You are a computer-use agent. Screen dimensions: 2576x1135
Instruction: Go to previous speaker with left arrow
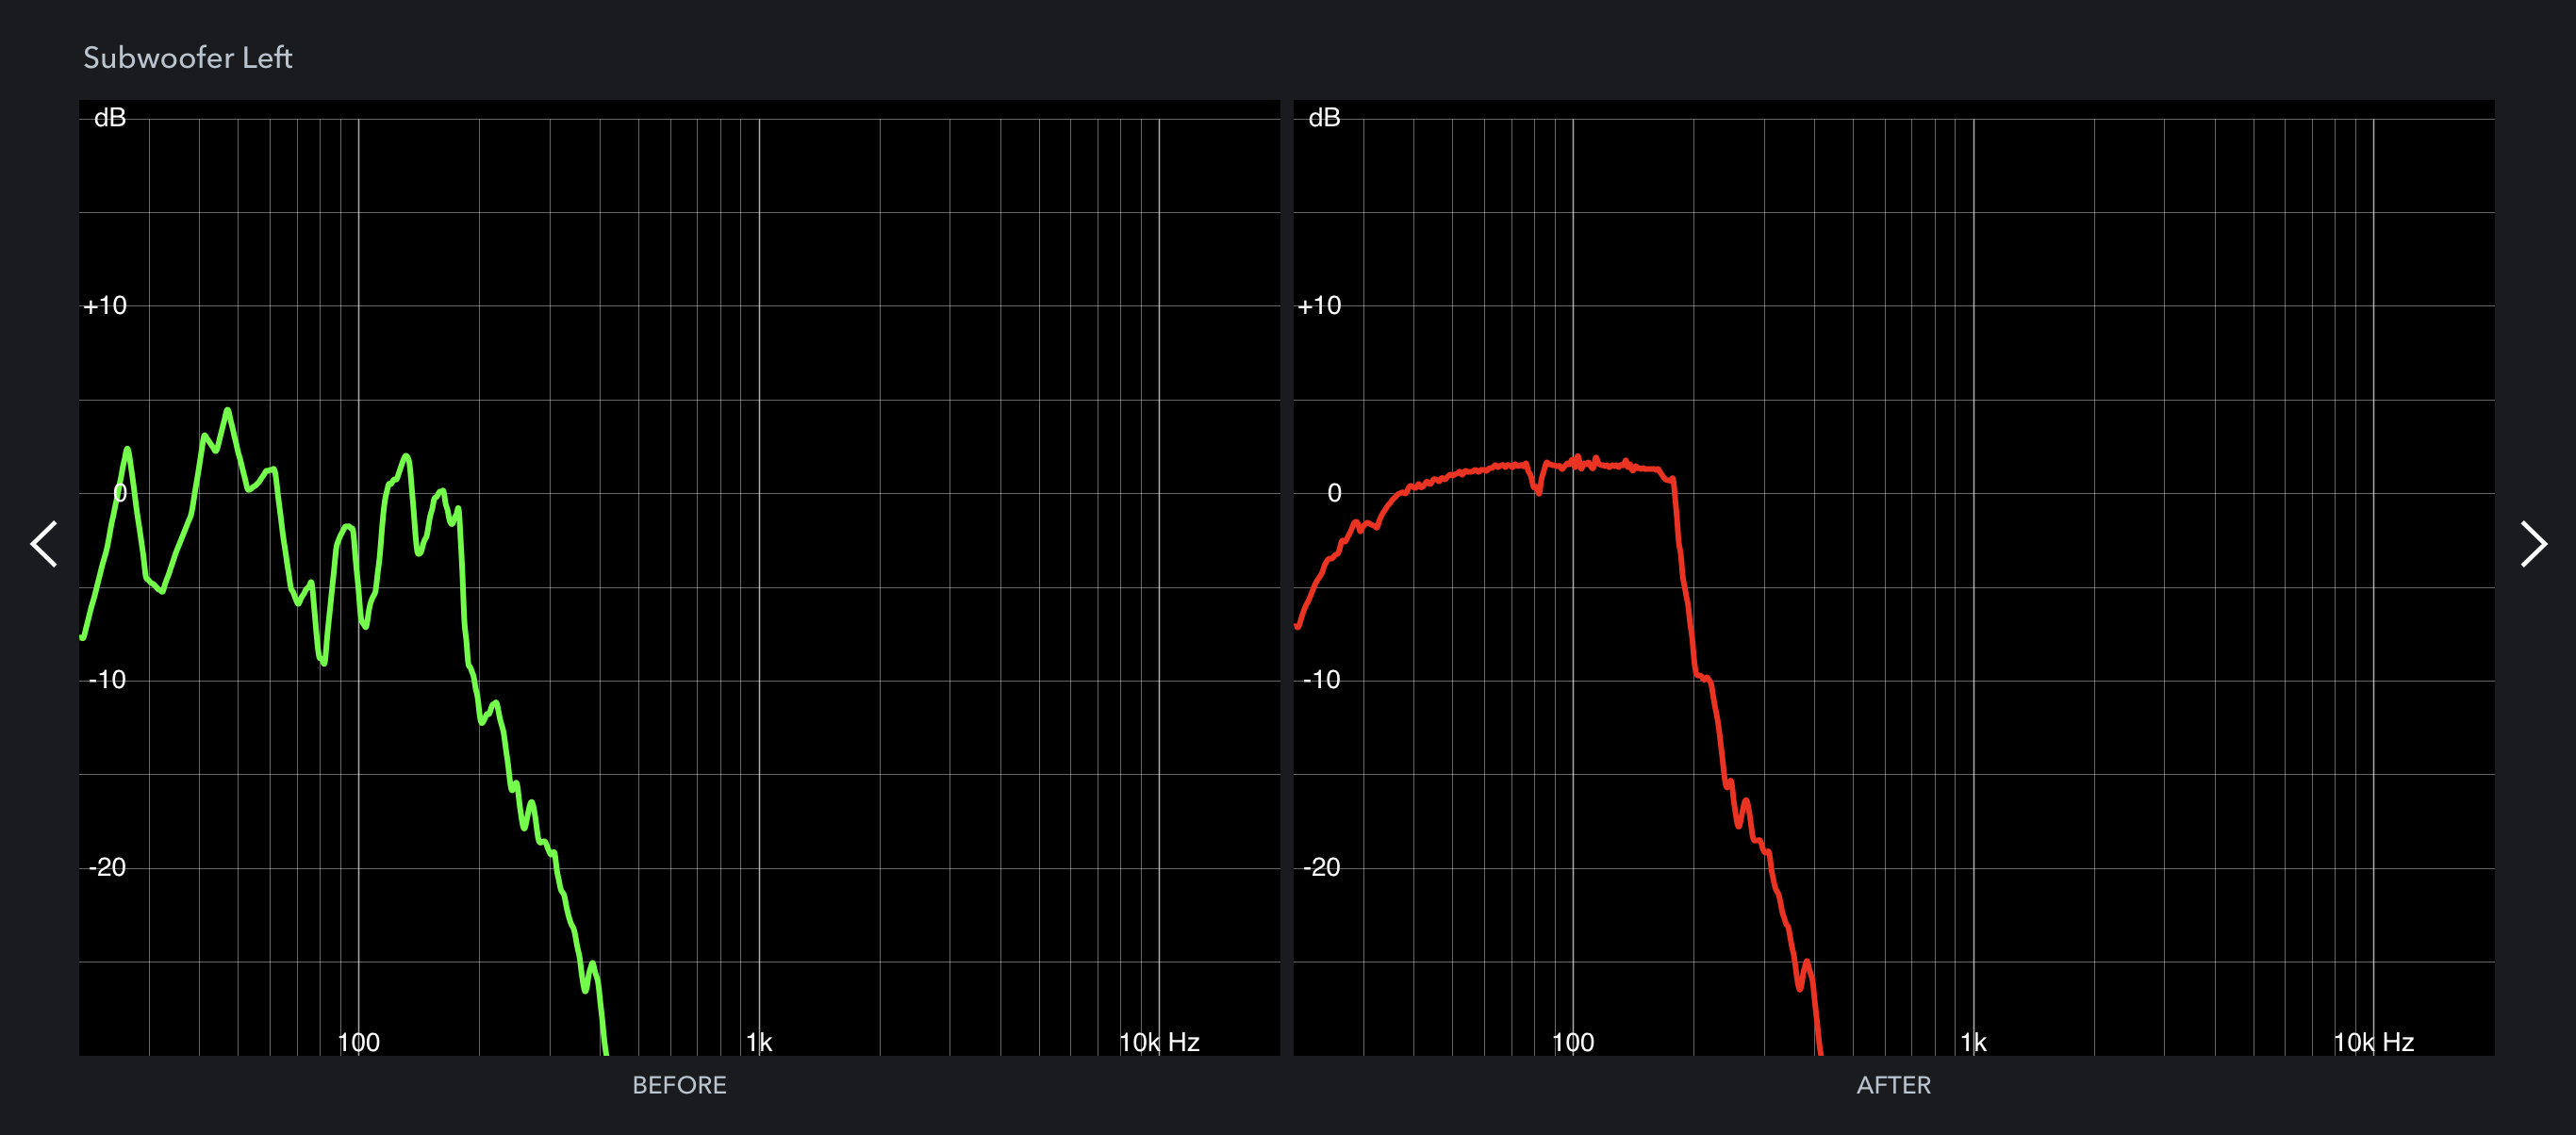(44, 544)
